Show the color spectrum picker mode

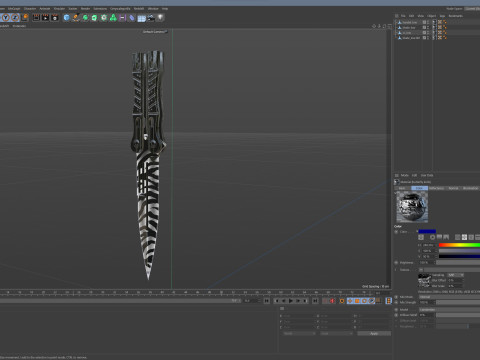tap(439, 237)
